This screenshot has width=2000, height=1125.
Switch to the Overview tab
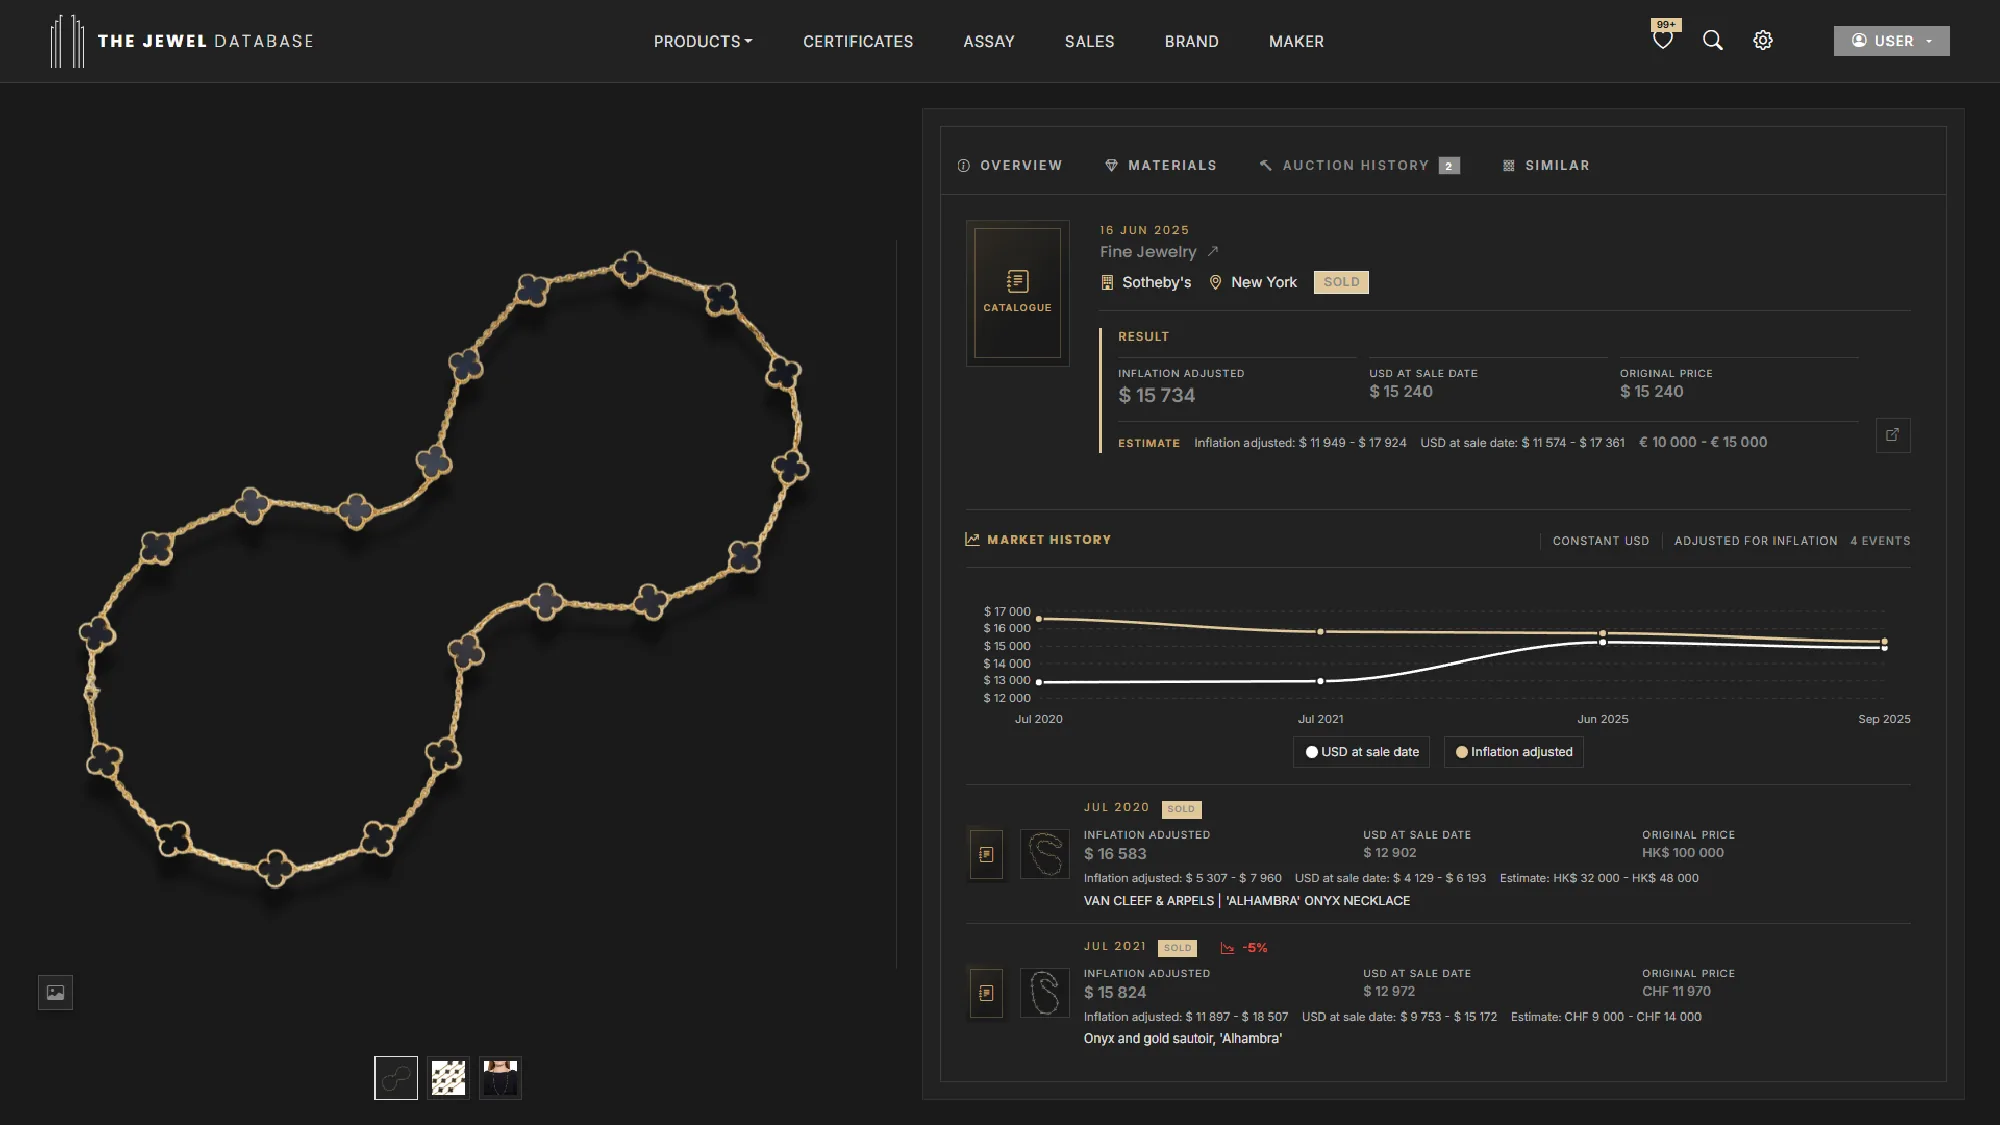pos(1009,165)
